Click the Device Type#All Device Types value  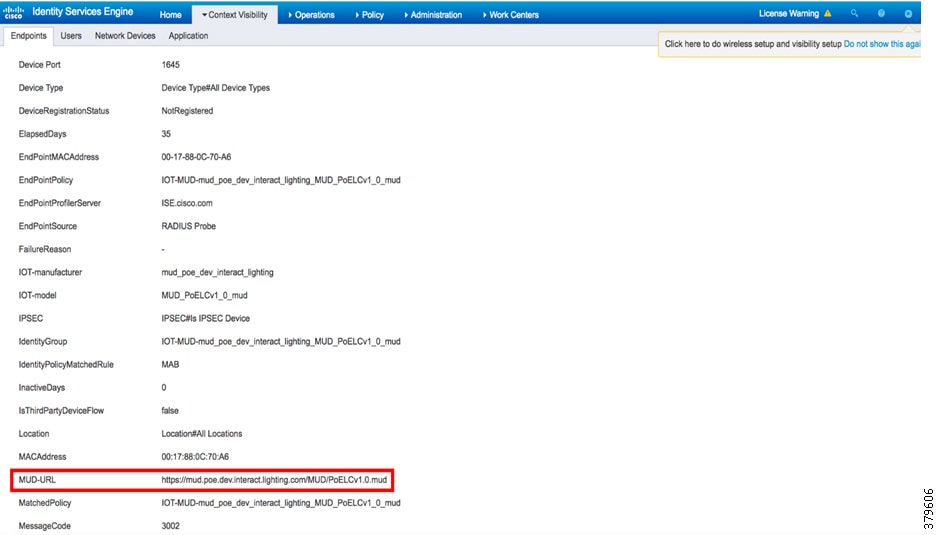coord(215,87)
